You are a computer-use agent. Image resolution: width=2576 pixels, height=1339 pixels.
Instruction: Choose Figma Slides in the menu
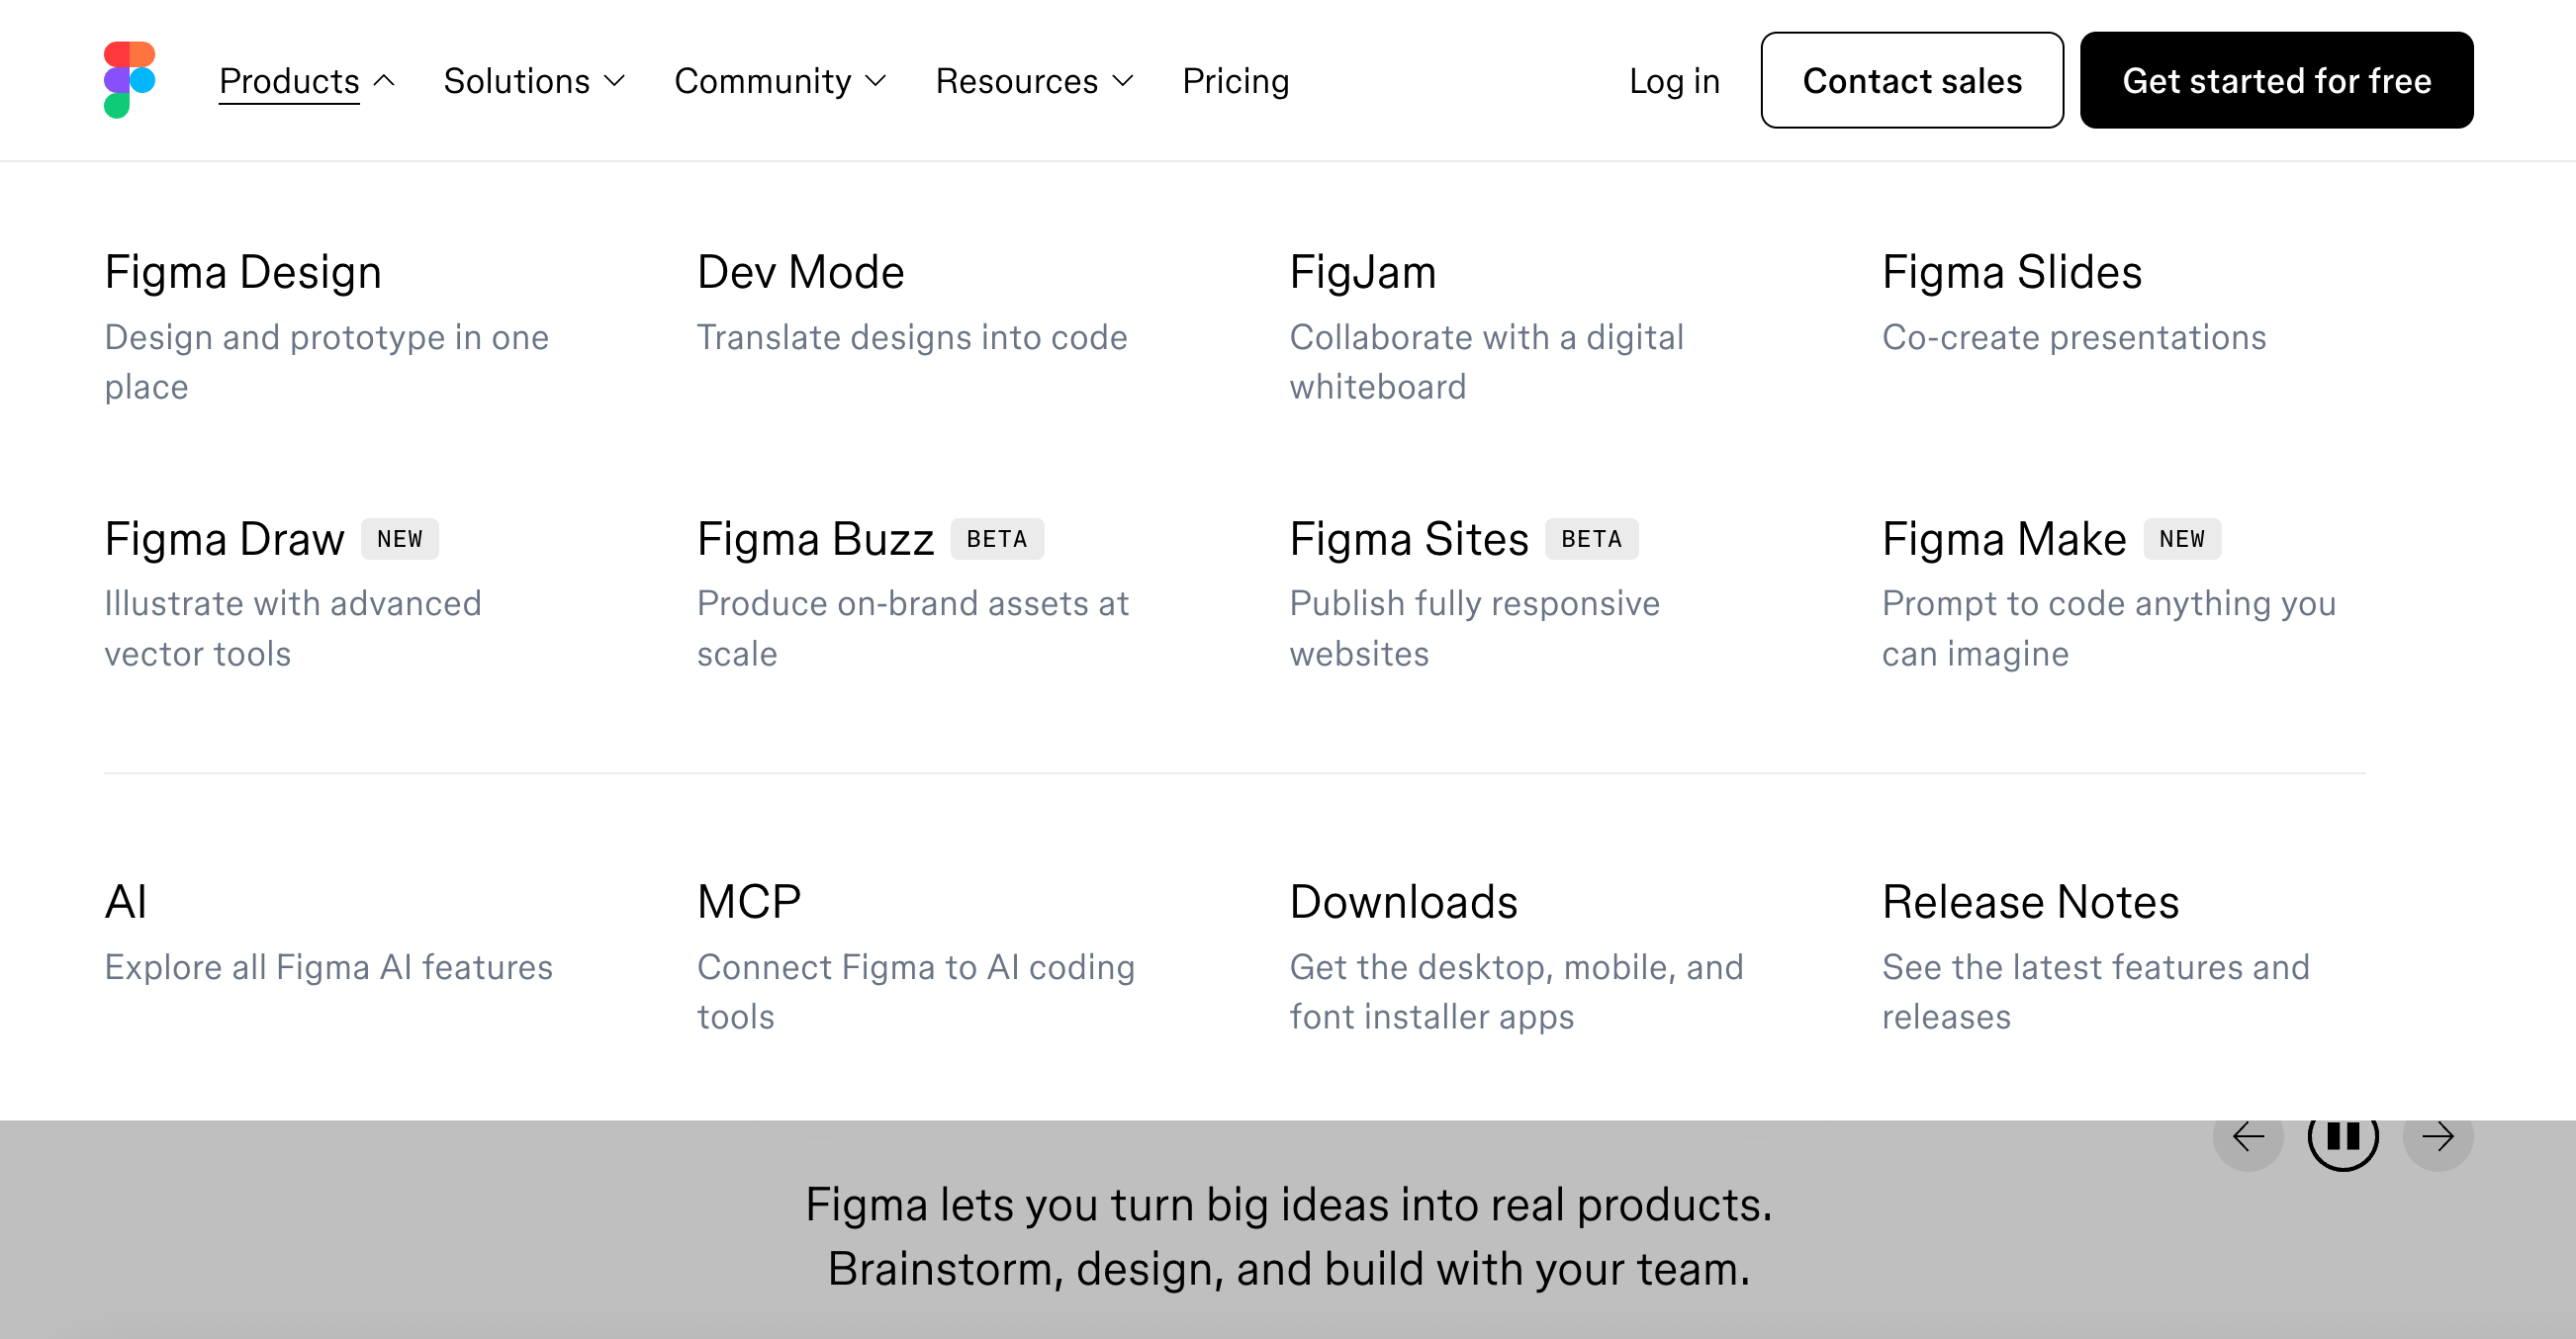(2011, 273)
